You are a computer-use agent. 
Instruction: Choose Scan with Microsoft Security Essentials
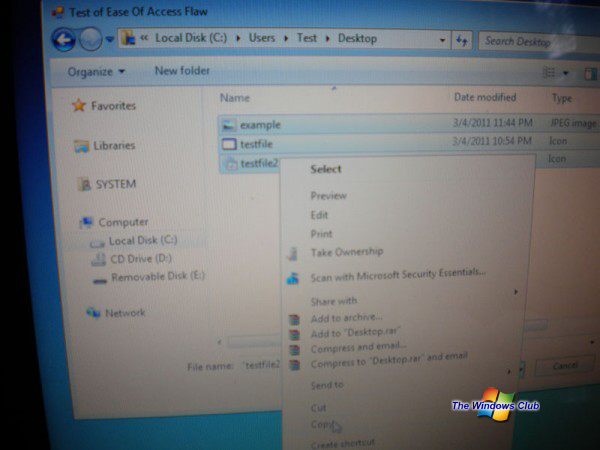(398, 275)
